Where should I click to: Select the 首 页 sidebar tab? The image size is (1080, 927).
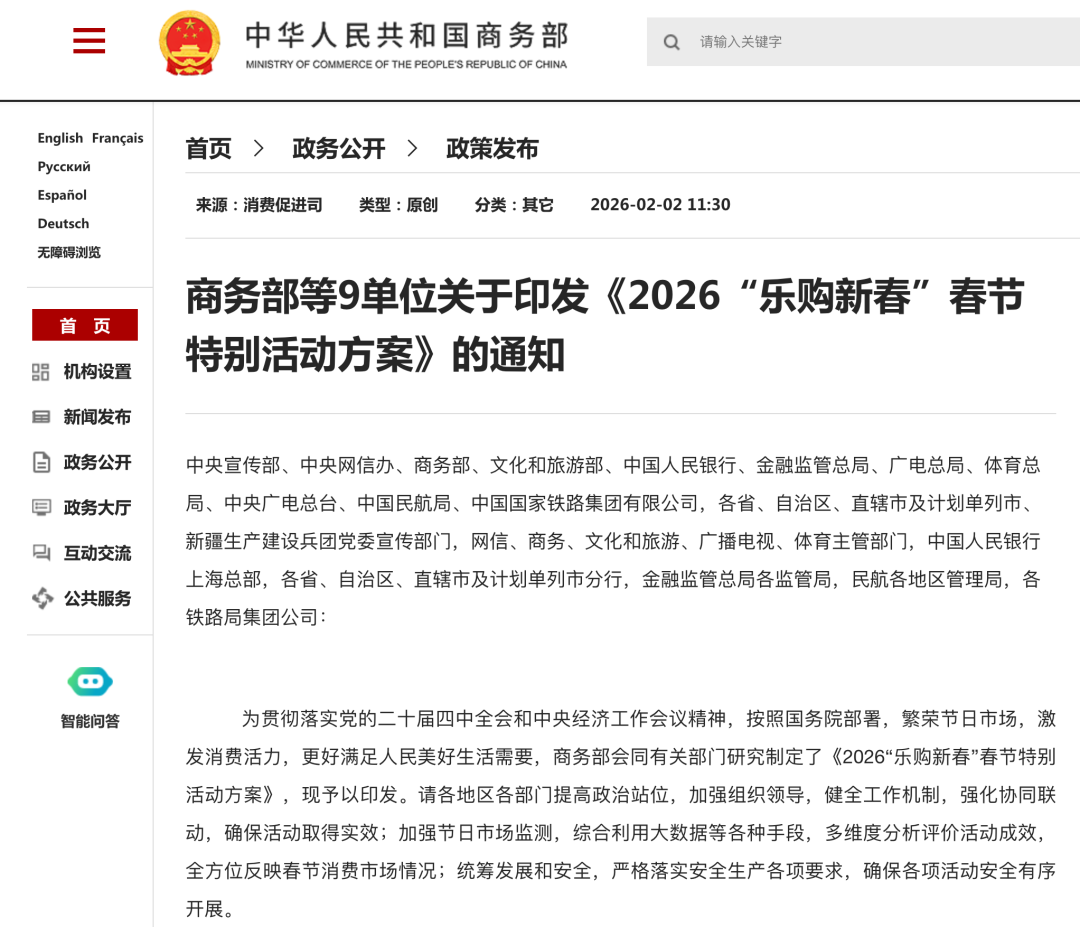[x=84, y=324]
